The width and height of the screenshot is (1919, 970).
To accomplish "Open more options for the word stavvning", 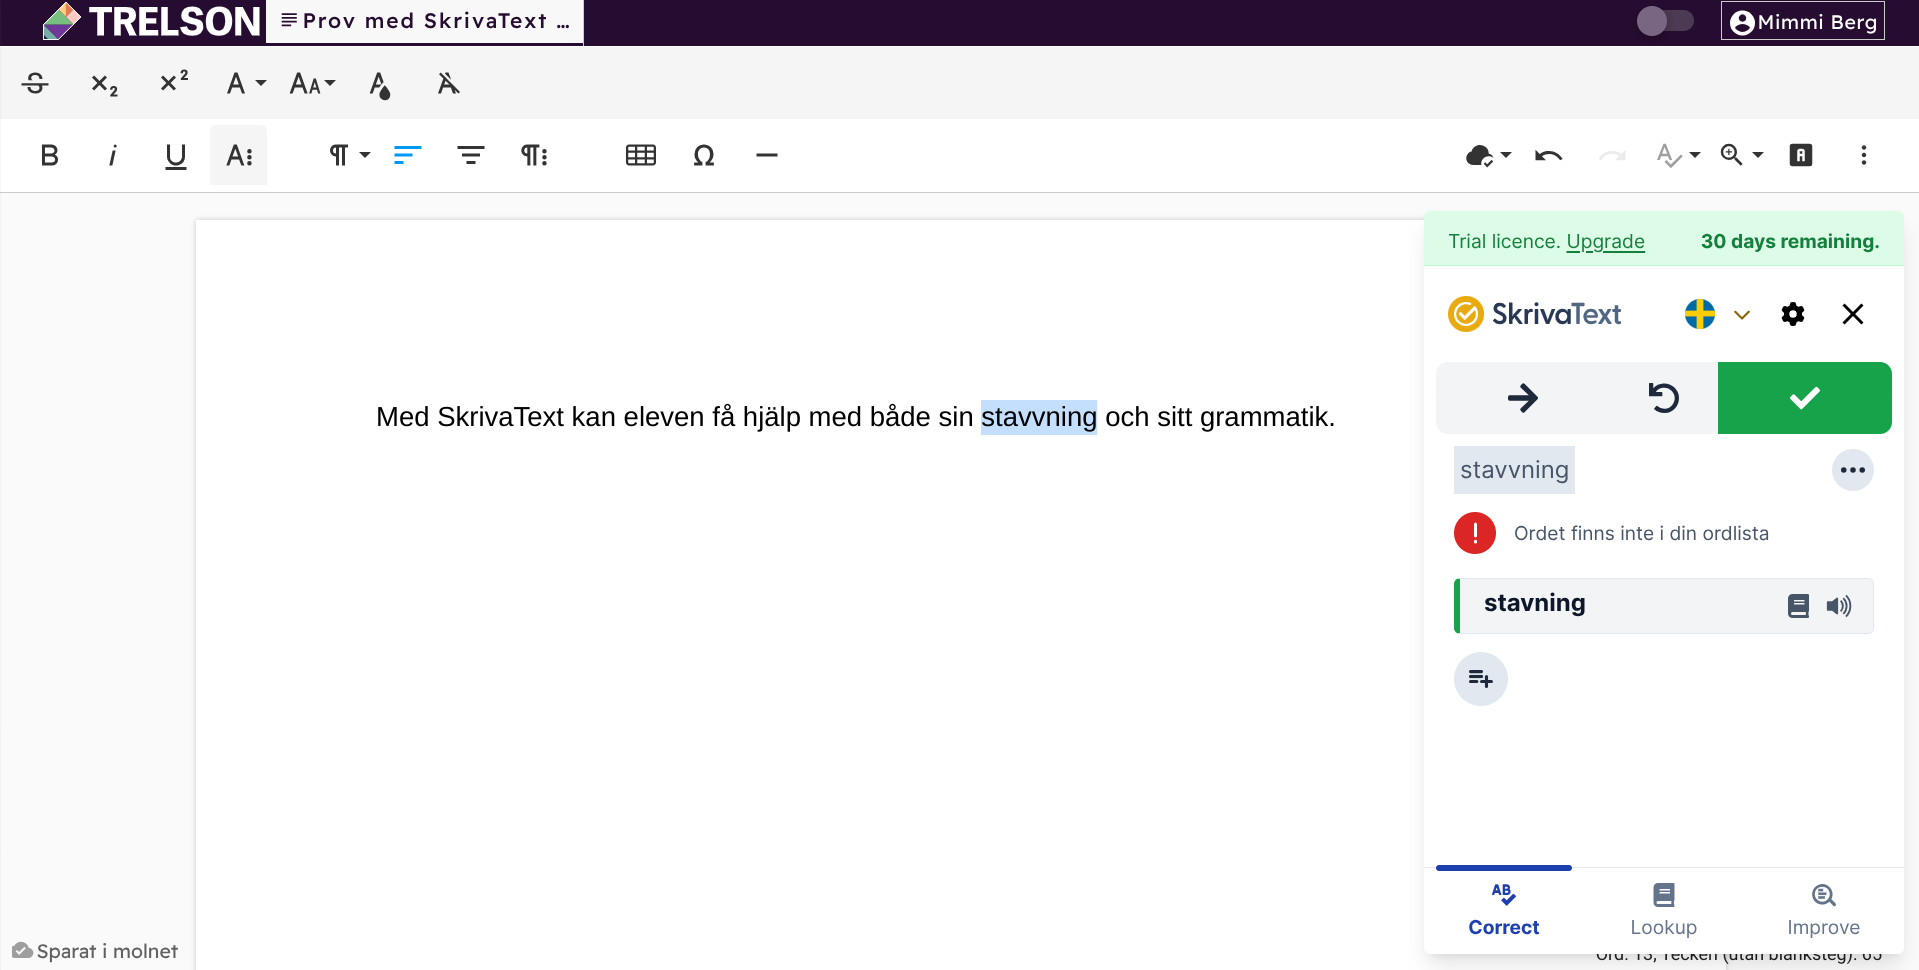I will click(x=1853, y=470).
